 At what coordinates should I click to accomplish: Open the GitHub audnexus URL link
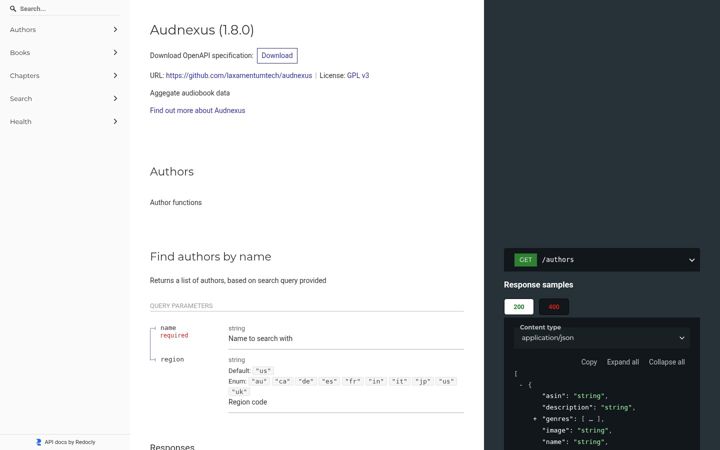pyautogui.click(x=239, y=75)
